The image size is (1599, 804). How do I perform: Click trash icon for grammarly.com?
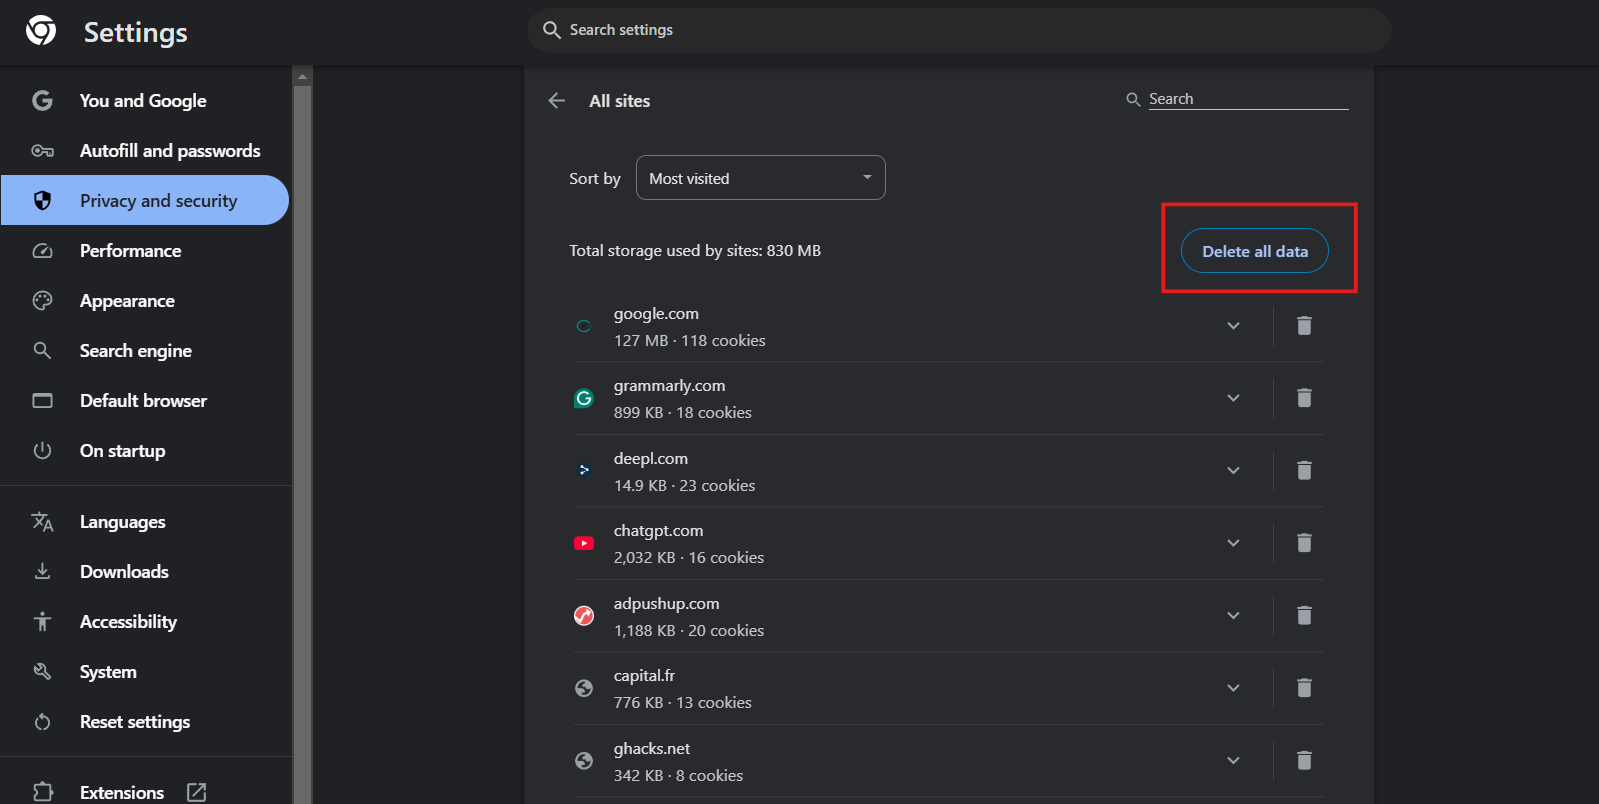1304,398
